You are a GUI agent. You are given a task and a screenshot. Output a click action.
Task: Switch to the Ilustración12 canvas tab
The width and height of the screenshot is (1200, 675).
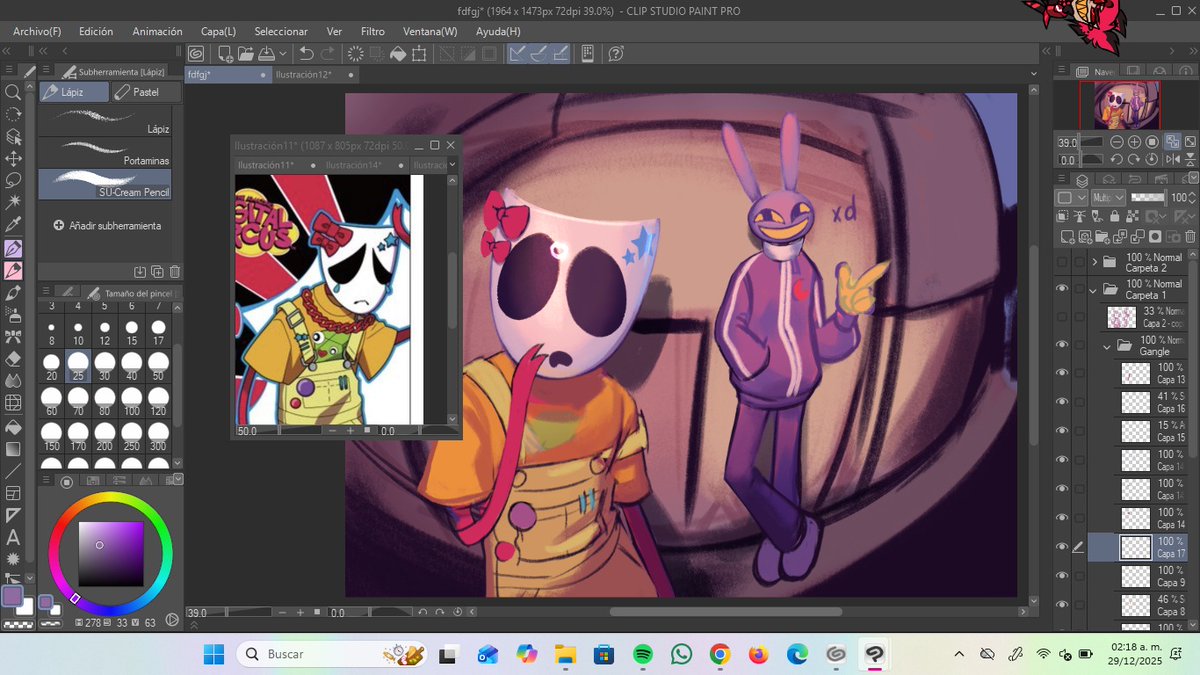[x=303, y=75]
